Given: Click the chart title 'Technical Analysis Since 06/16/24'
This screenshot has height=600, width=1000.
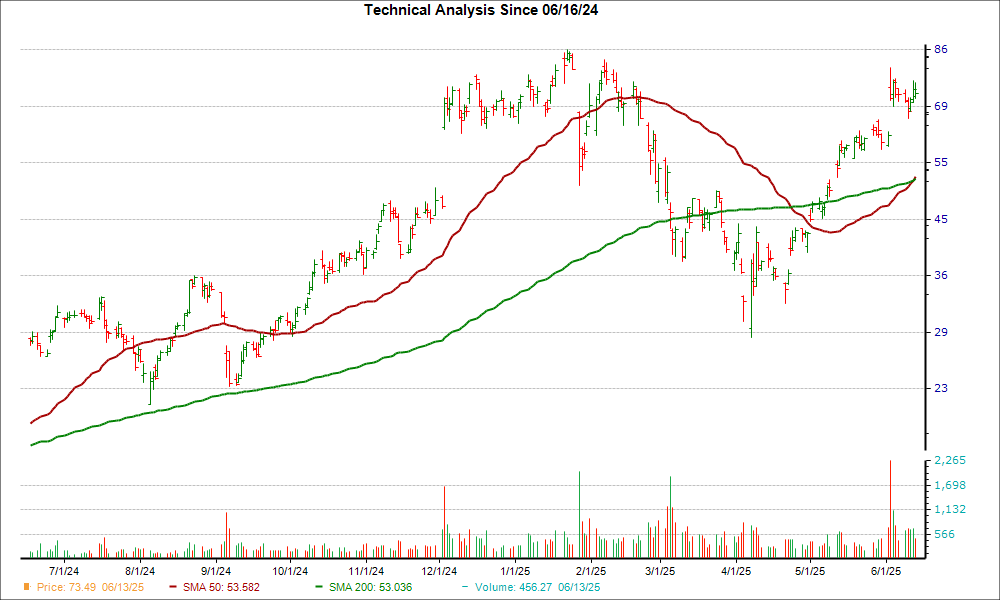Looking at the screenshot, I should click(x=481, y=10).
